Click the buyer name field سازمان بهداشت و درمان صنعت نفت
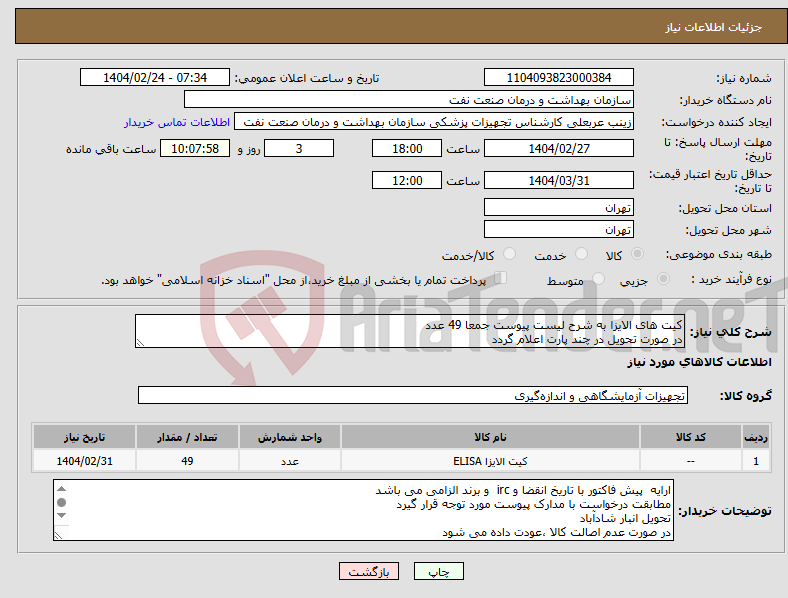 (x=409, y=99)
